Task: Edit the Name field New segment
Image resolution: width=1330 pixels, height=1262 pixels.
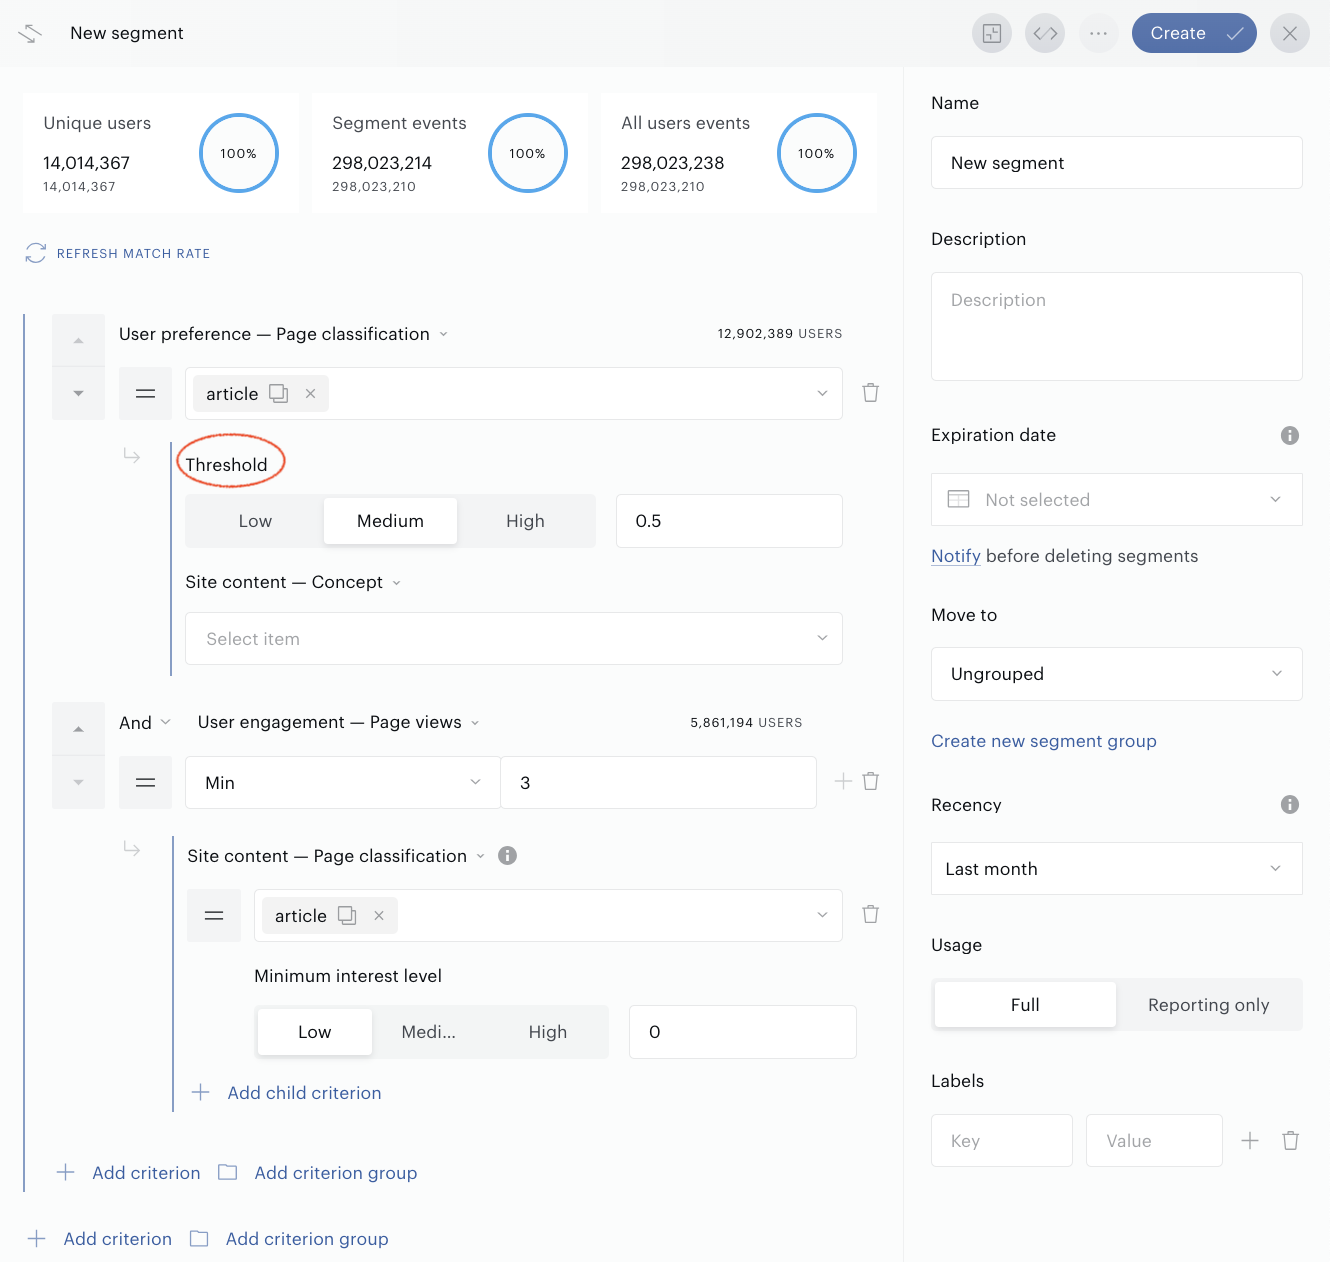Action: click(x=1116, y=163)
